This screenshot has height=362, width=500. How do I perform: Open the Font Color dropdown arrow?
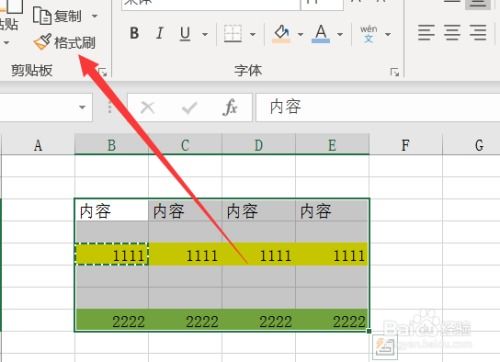click(340, 34)
